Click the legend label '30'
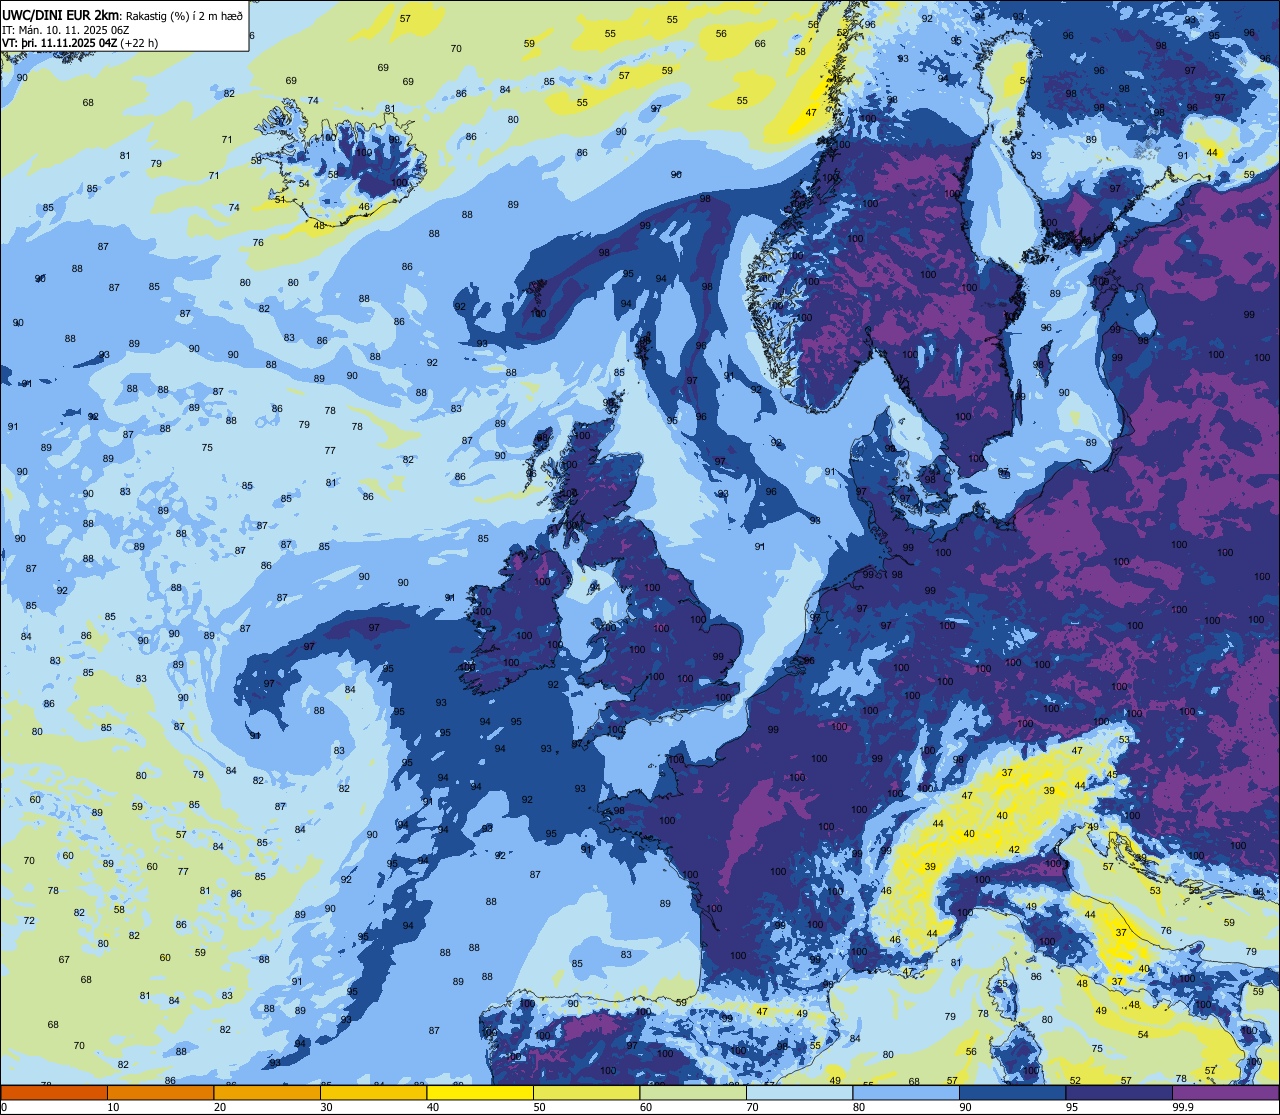The height and width of the screenshot is (1115, 1280). click(x=326, y=1107)
